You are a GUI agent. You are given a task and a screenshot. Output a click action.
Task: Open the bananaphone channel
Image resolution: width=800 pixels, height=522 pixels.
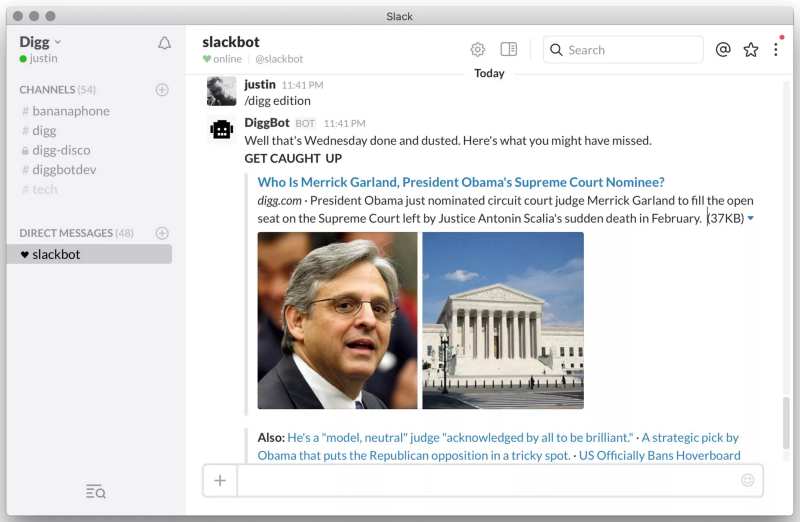[x=66, y=111]
